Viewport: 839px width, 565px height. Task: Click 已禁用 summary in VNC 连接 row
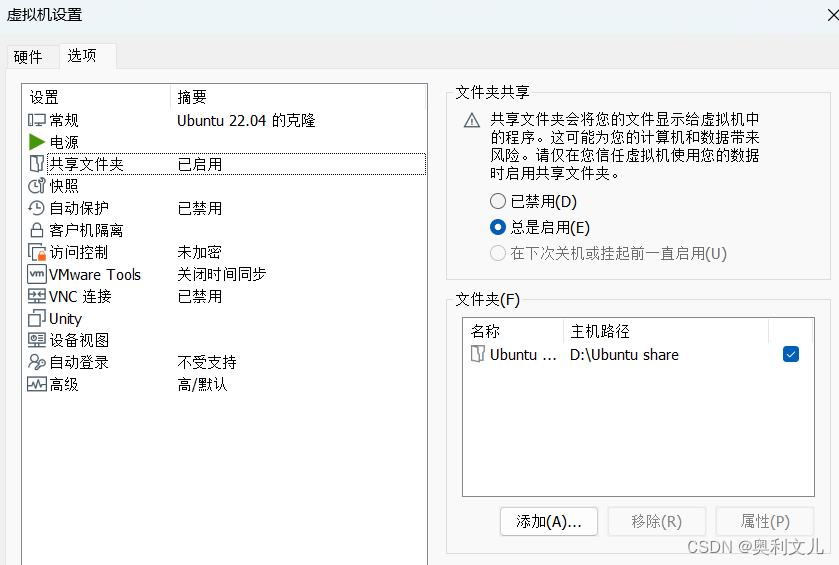point(200,296)
